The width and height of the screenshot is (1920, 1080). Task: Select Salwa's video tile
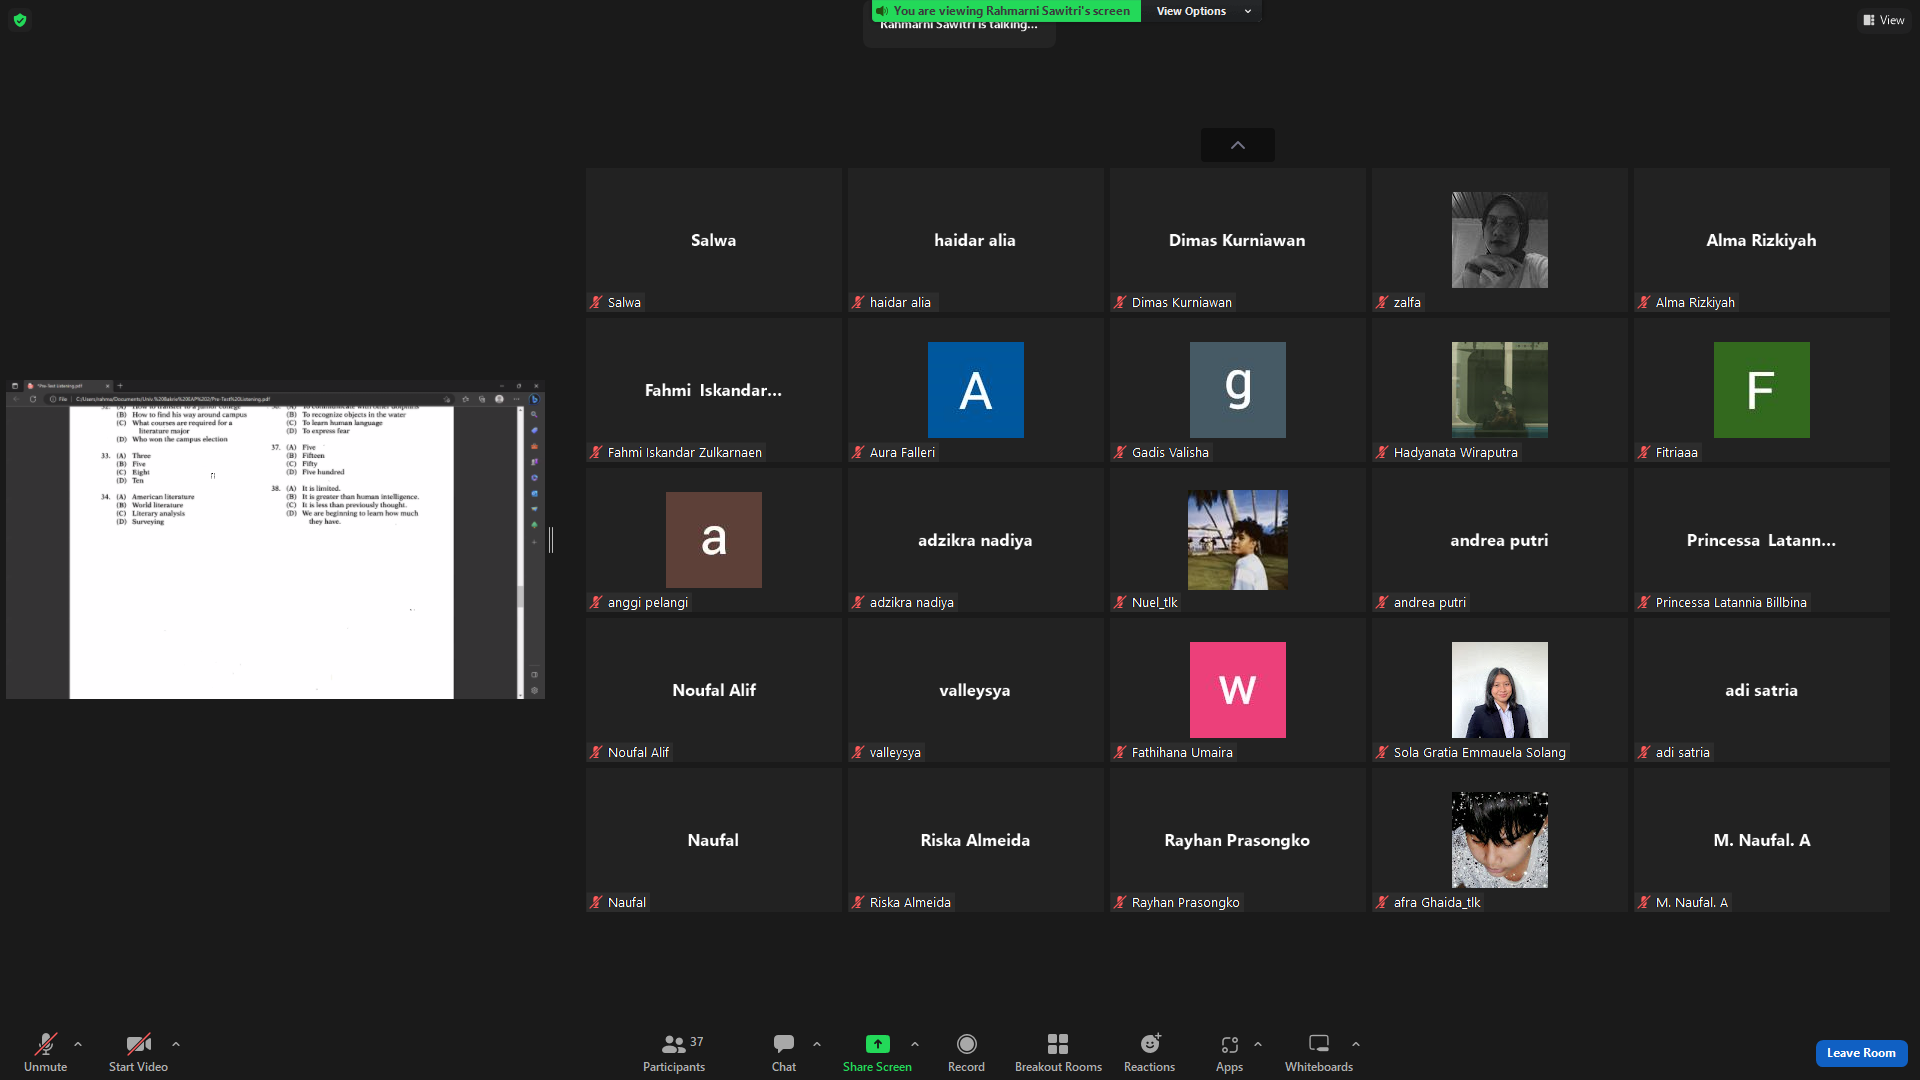tap(713, 240)
